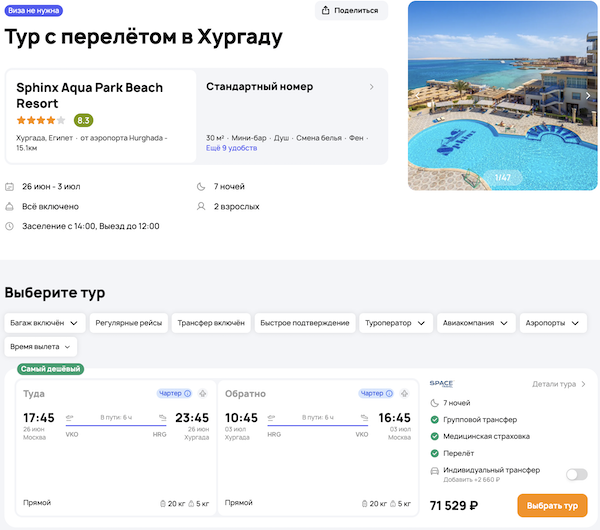This screenshot has width=600, height=530.
Task: Click the info icon on return Чартер badge
Action: pos(389,394)
